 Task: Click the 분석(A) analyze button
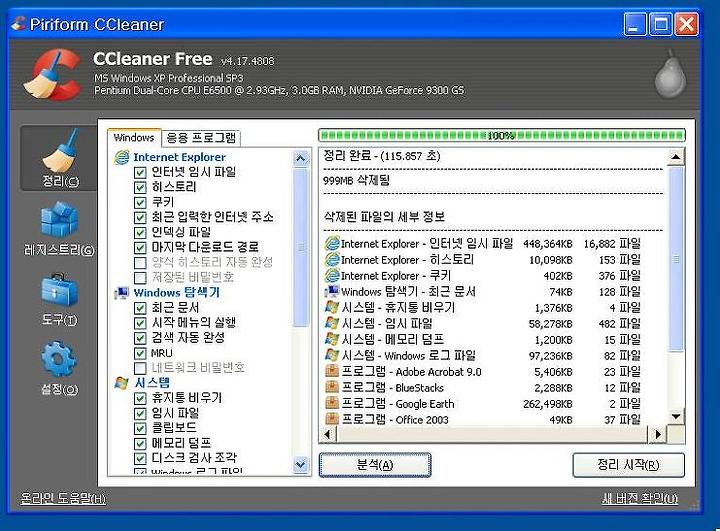[x=375, y=465]
